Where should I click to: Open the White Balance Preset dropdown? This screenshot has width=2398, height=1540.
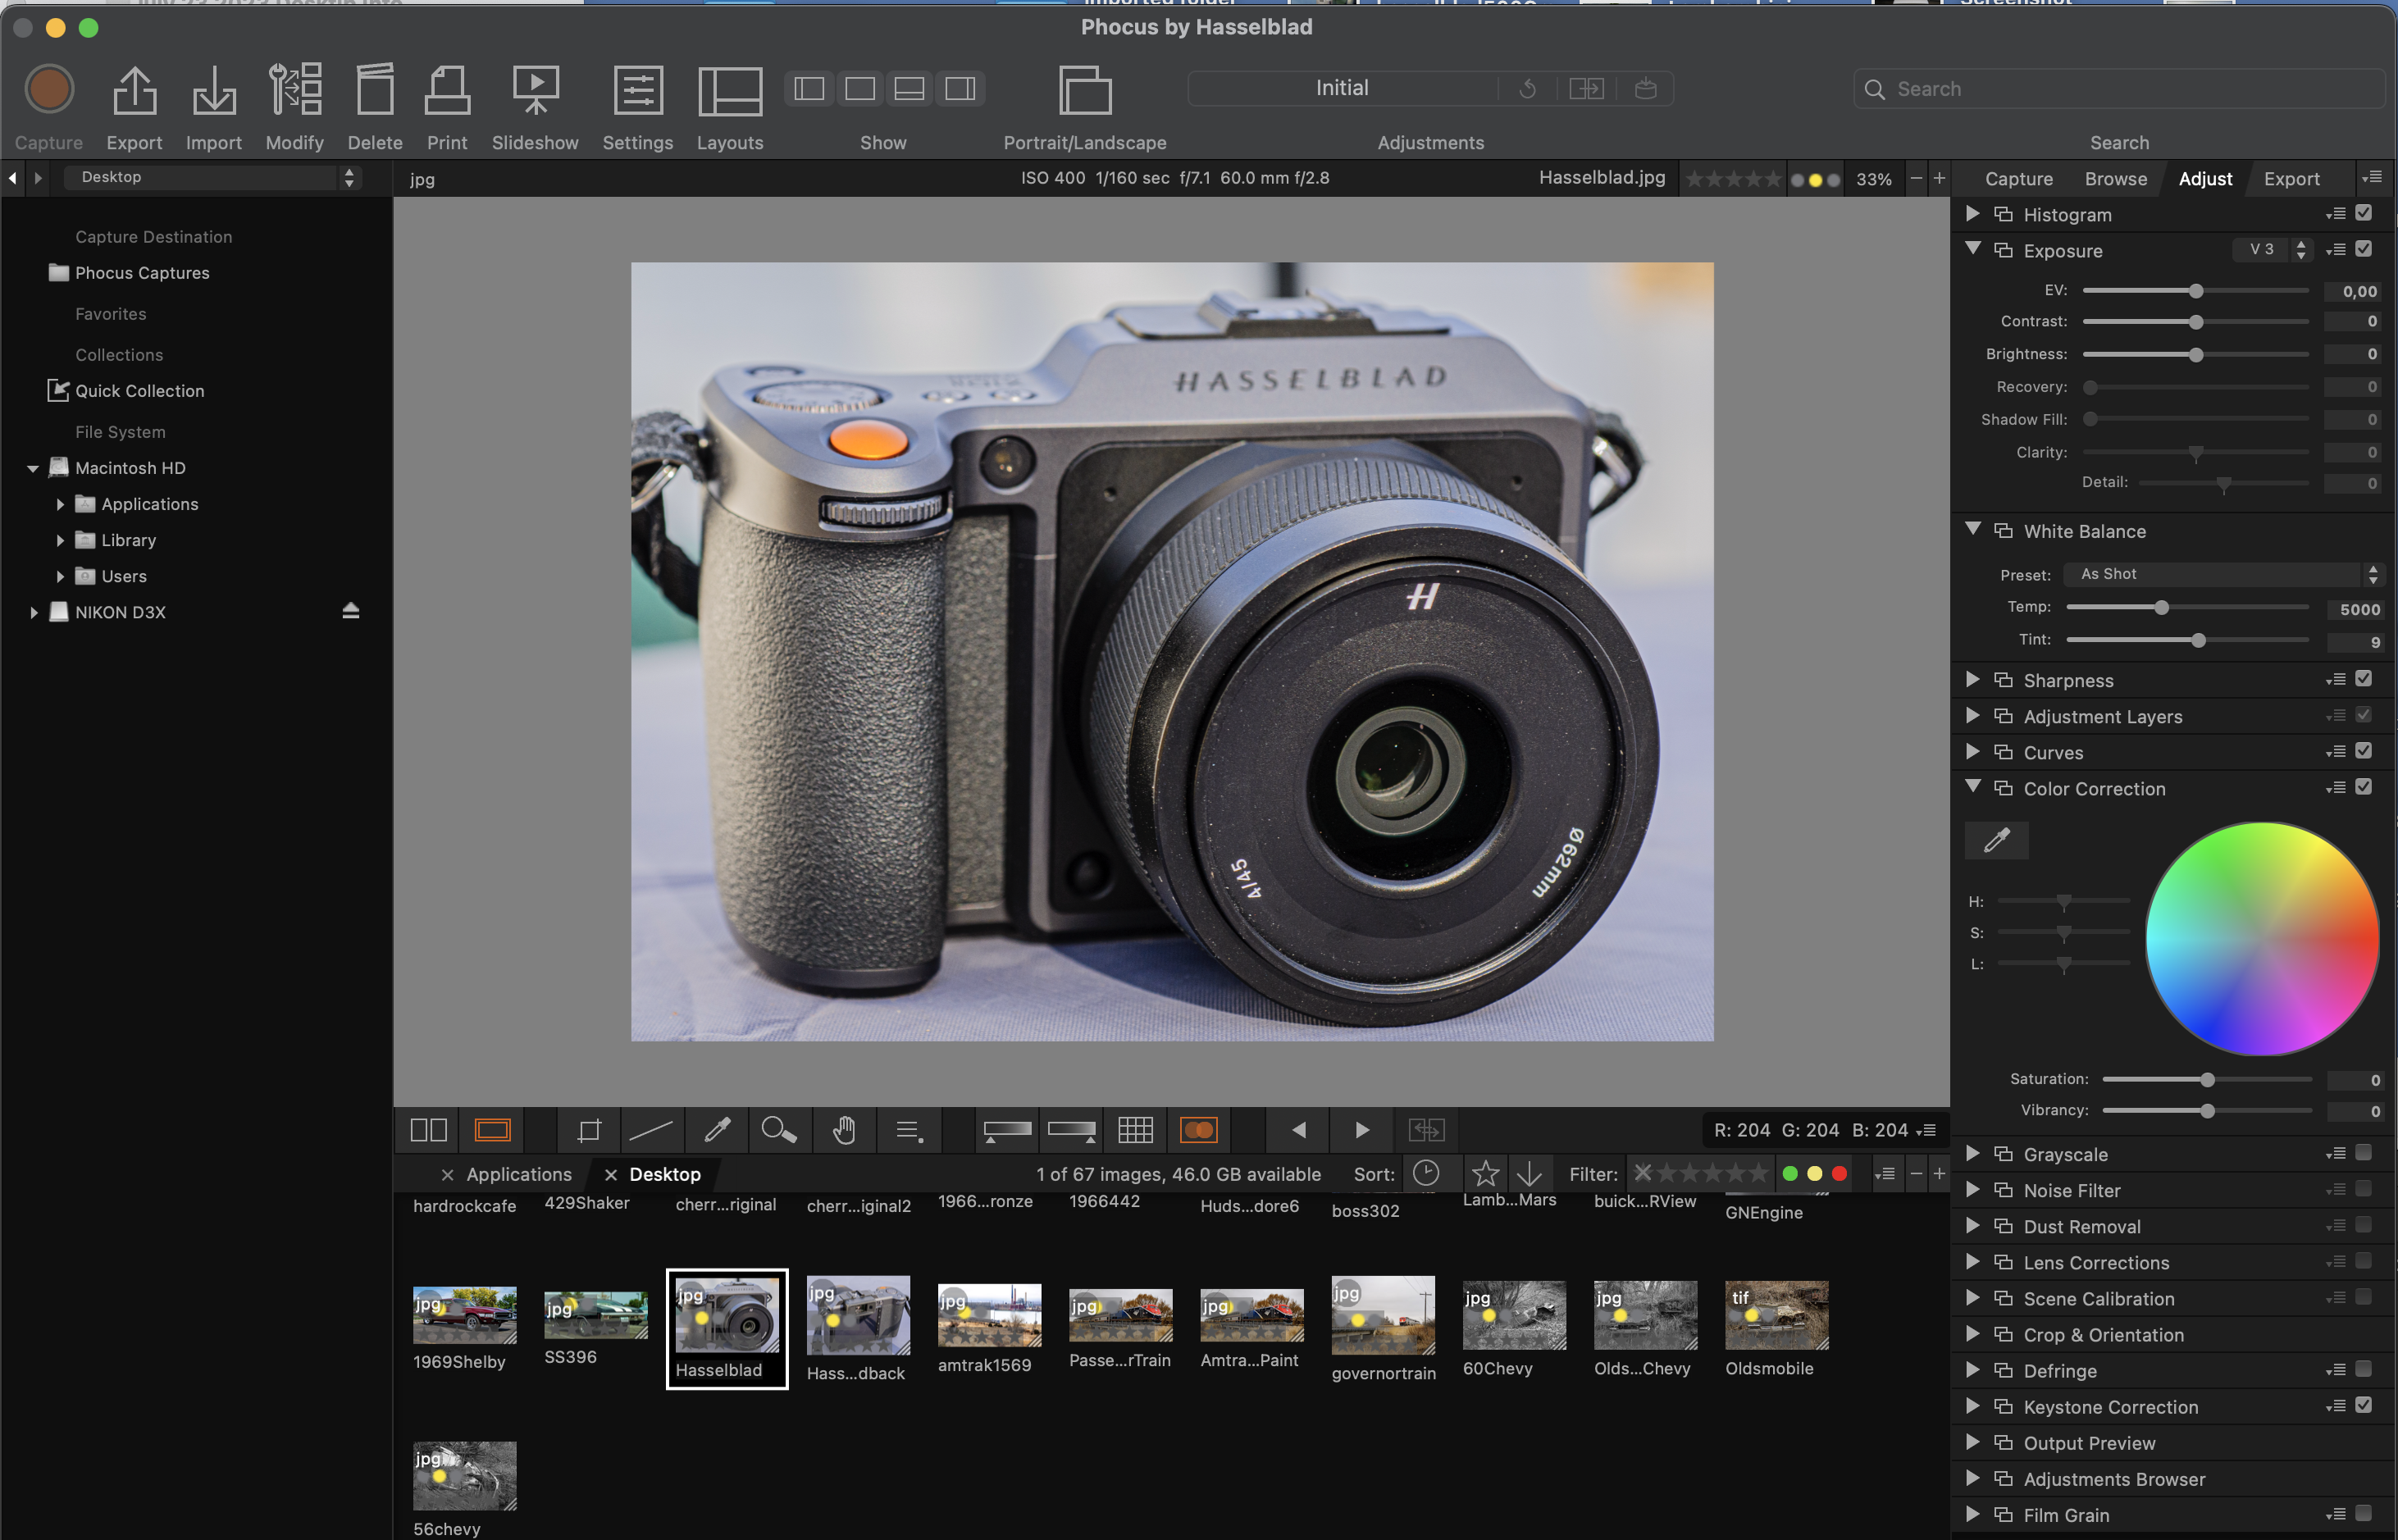pos(2225,574)
